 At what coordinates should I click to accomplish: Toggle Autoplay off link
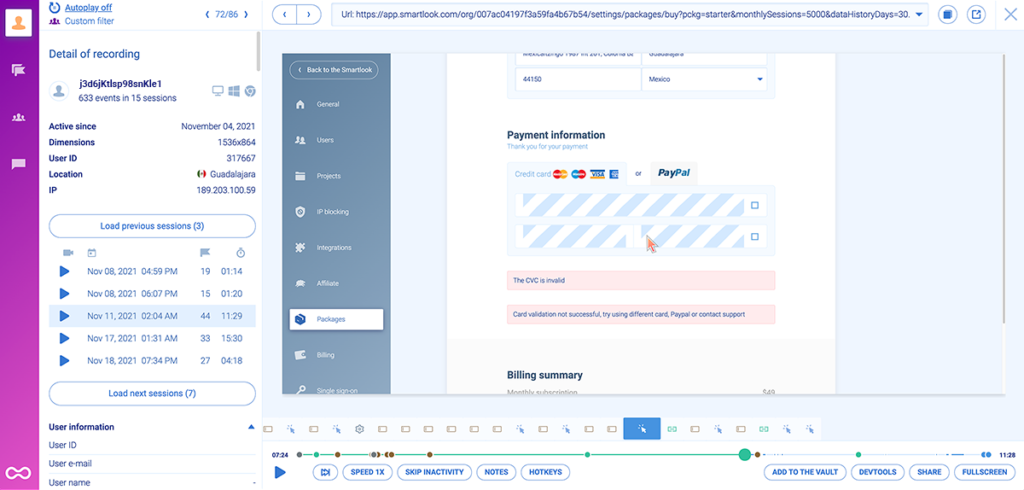point(86,8)
